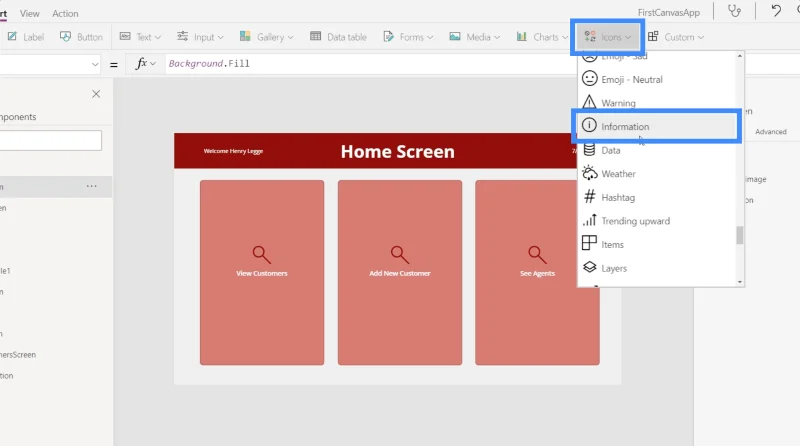Screen dimensions: 800x446
Task: Insert a Button control from the ribbon
Action: point(81,37)
